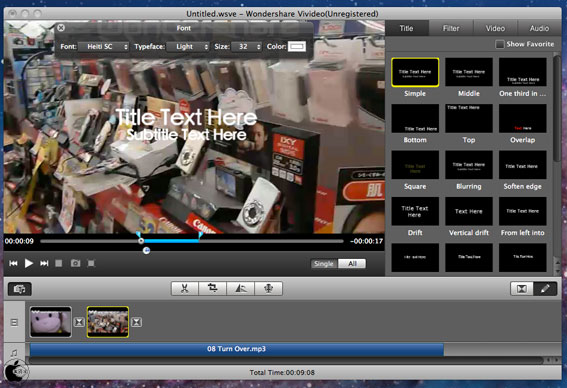The image size is (567, 388).
Task: Click the title panel vertical scrollbar
Action: click(557, 108)
